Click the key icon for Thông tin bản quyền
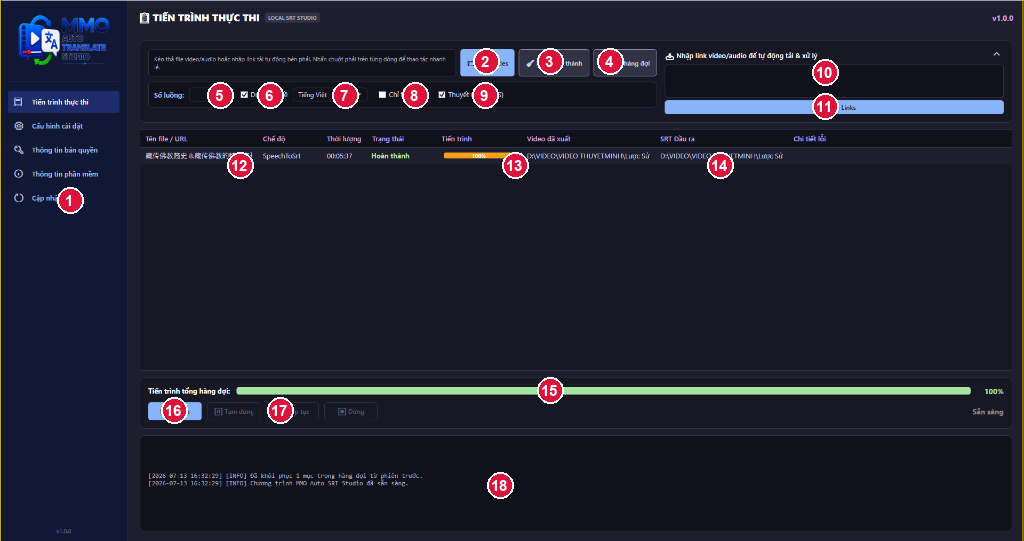The image size is (1024, 541). point(18,150)
